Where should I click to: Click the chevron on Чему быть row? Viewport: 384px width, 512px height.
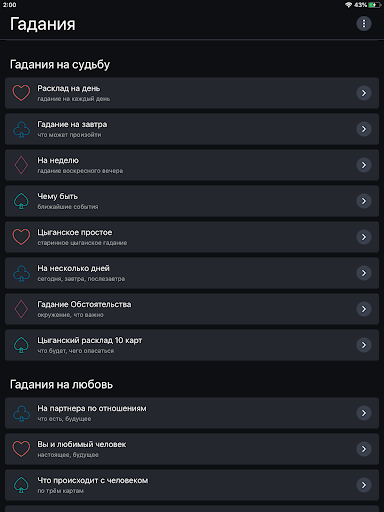364,201
